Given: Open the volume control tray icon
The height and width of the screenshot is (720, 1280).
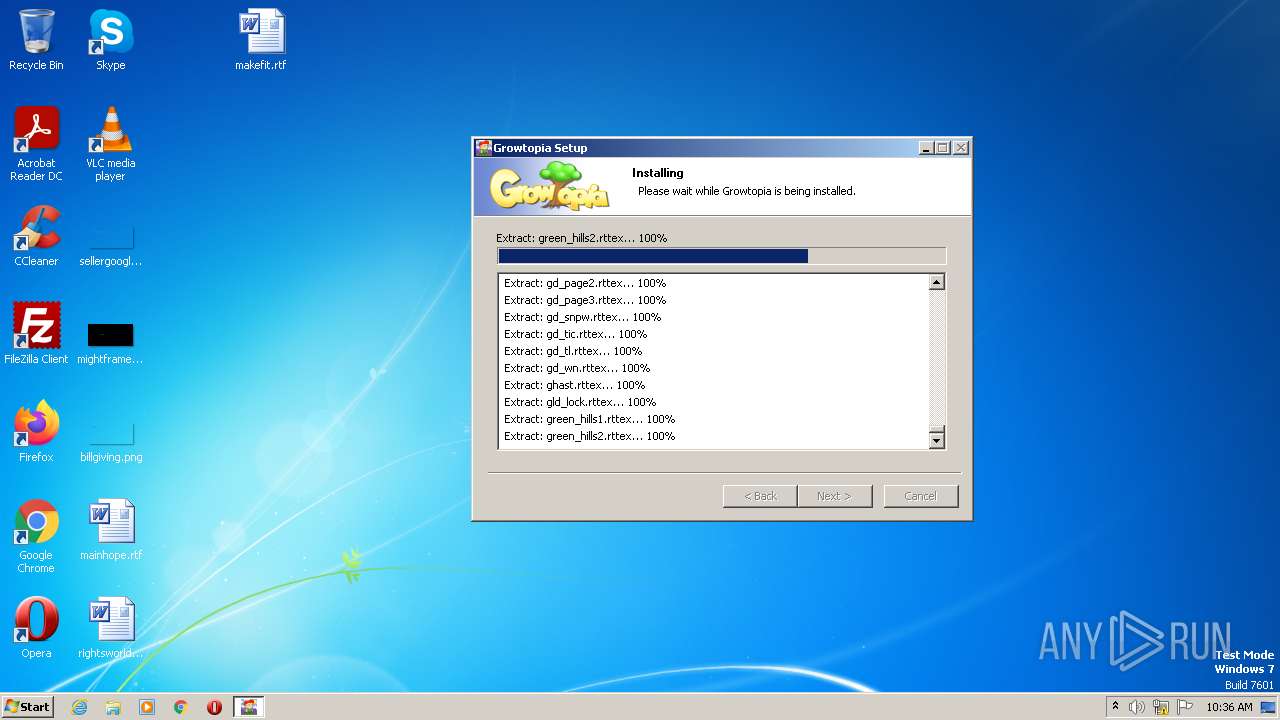Looking at the screenshot, I should pos(1137,707).
